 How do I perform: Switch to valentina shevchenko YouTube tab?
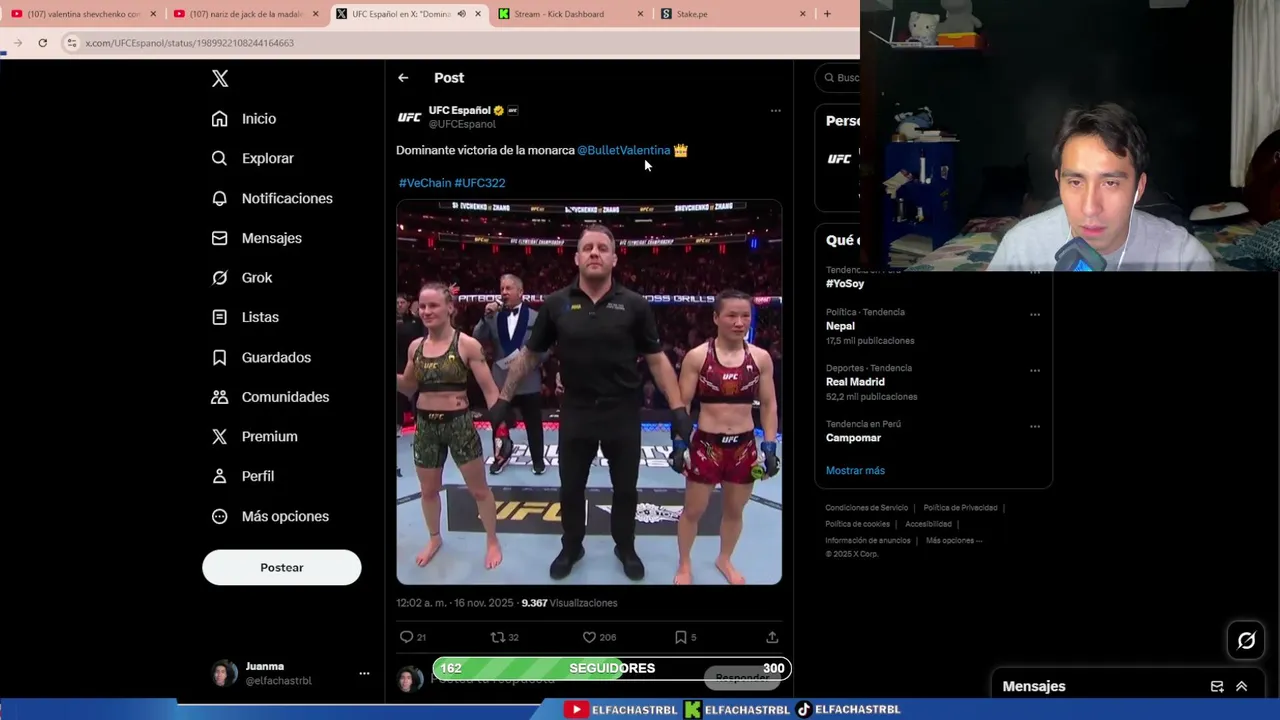tap(83, 14)
